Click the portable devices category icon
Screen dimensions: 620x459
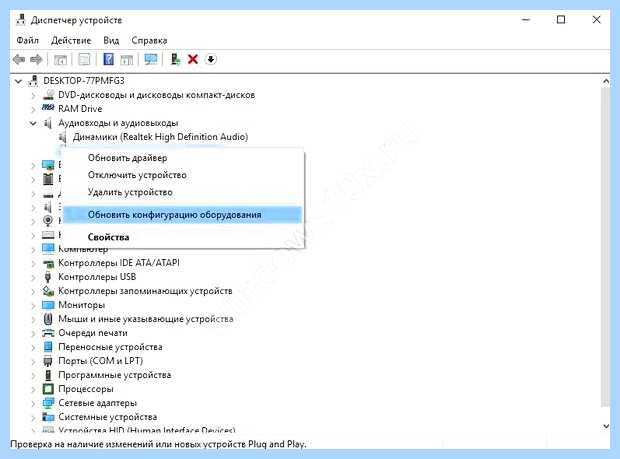[48, 347]
